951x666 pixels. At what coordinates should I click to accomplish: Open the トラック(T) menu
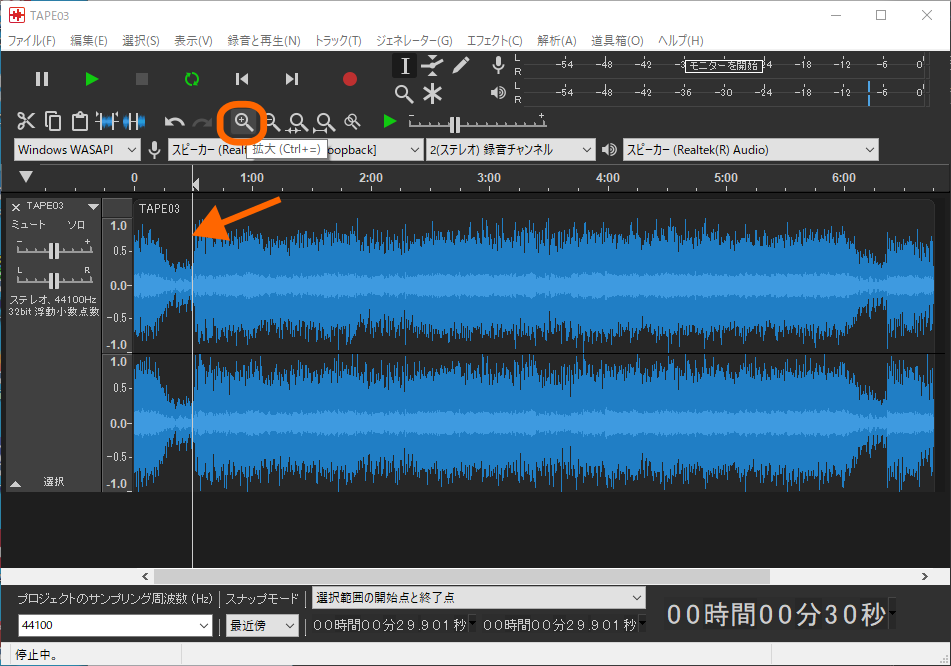[338, 41]
